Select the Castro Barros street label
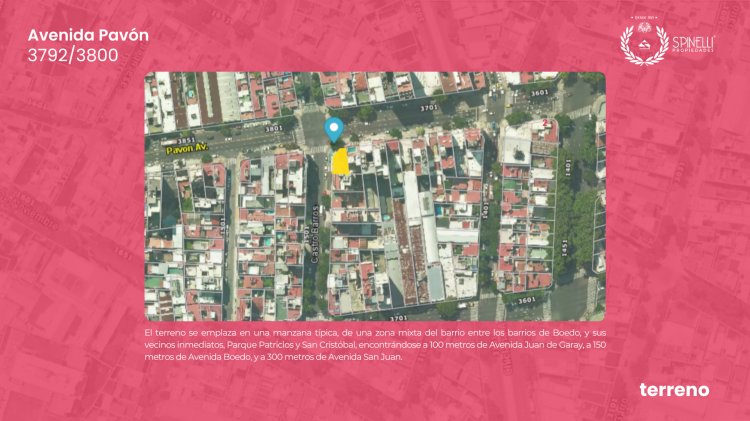Viewport: 750px width, 421px height. tap(314, 234)
